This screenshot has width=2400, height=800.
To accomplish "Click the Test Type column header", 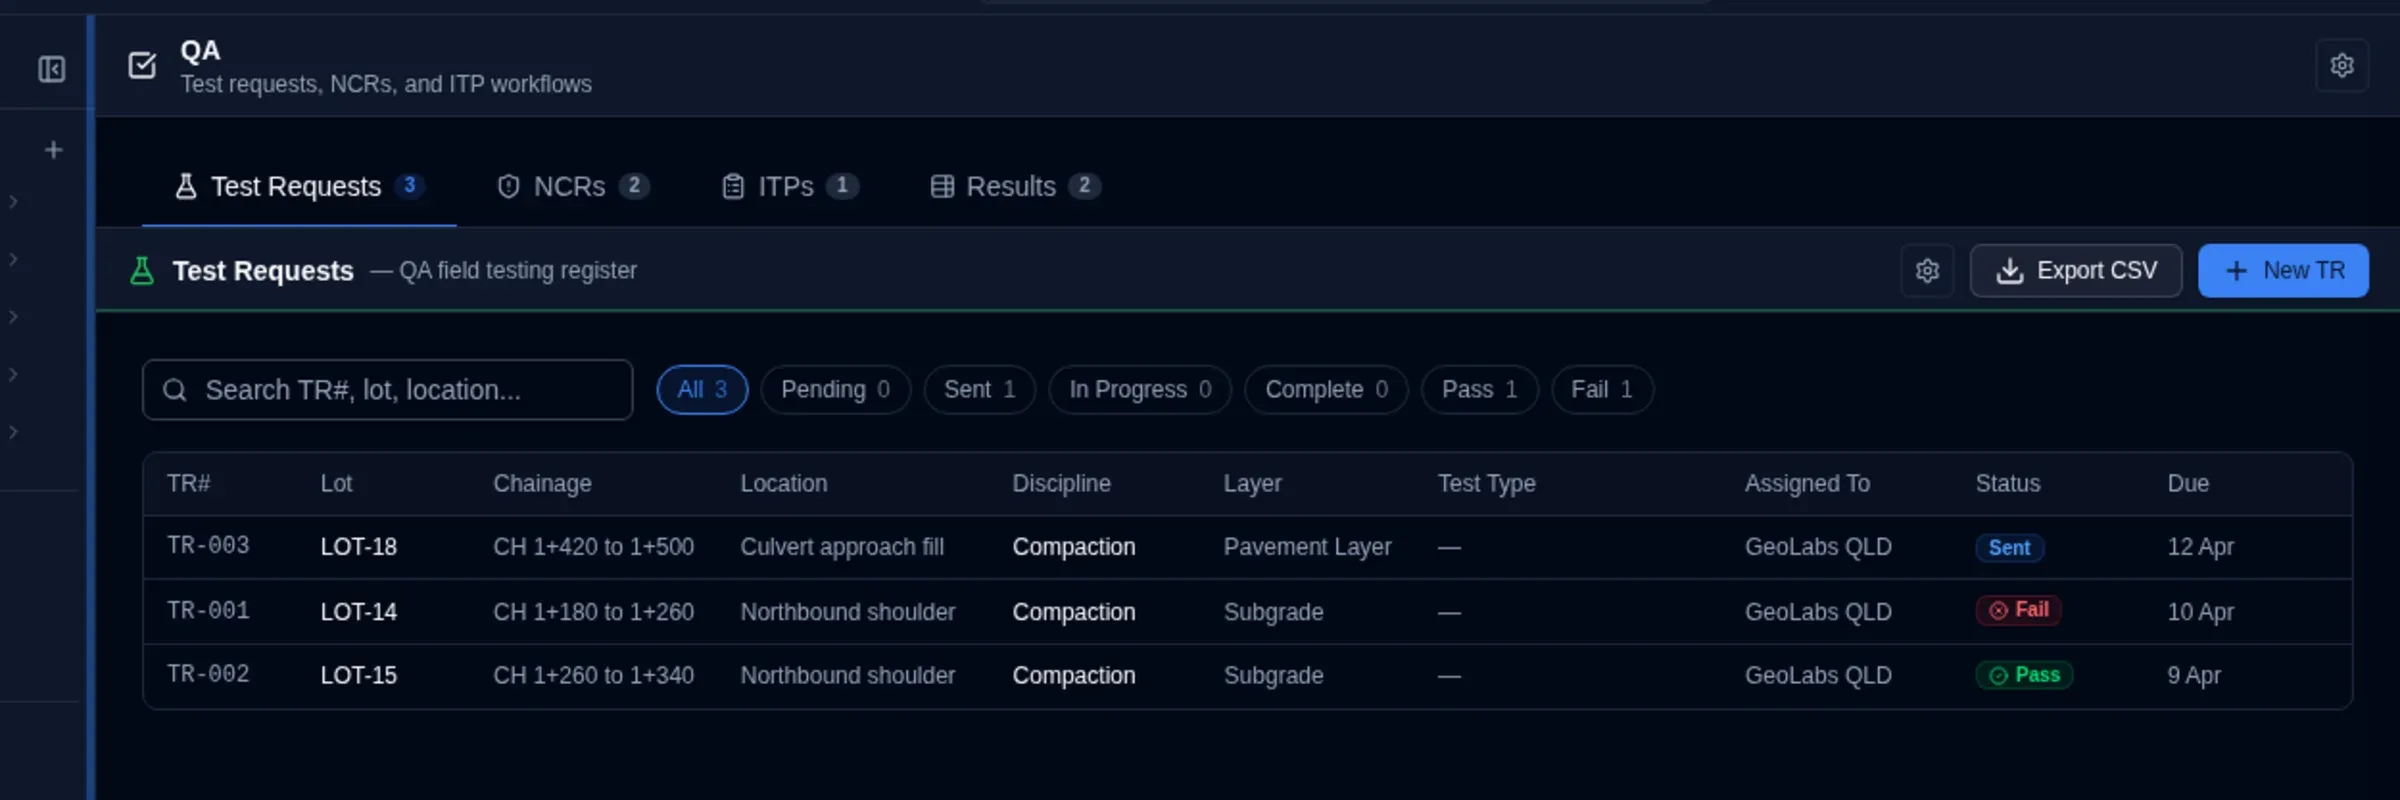I will point(1487,484).
